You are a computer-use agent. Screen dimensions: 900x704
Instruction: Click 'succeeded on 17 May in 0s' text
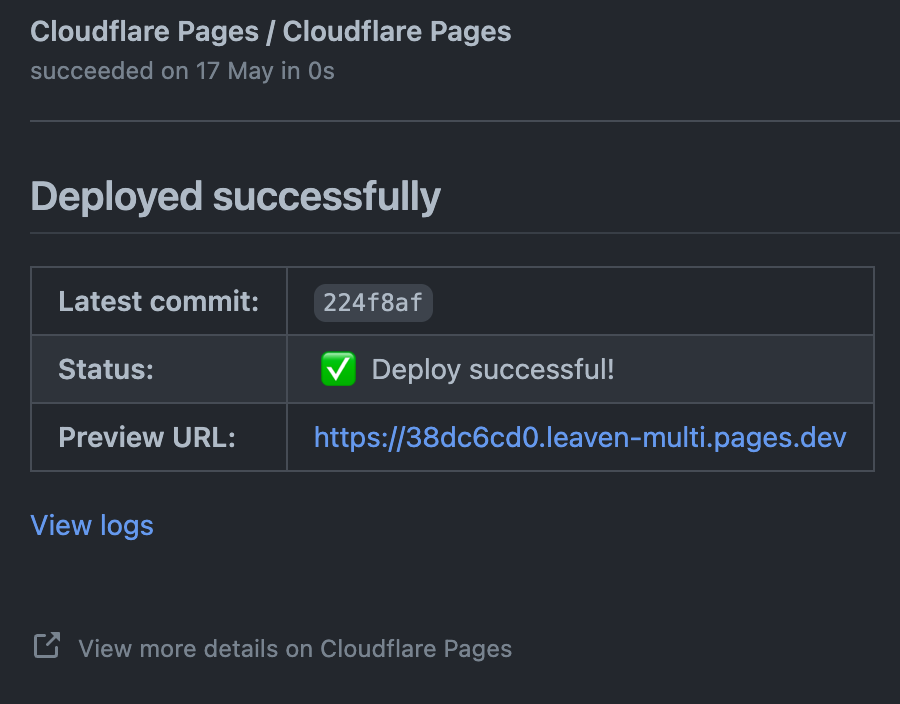coord(182,71)
